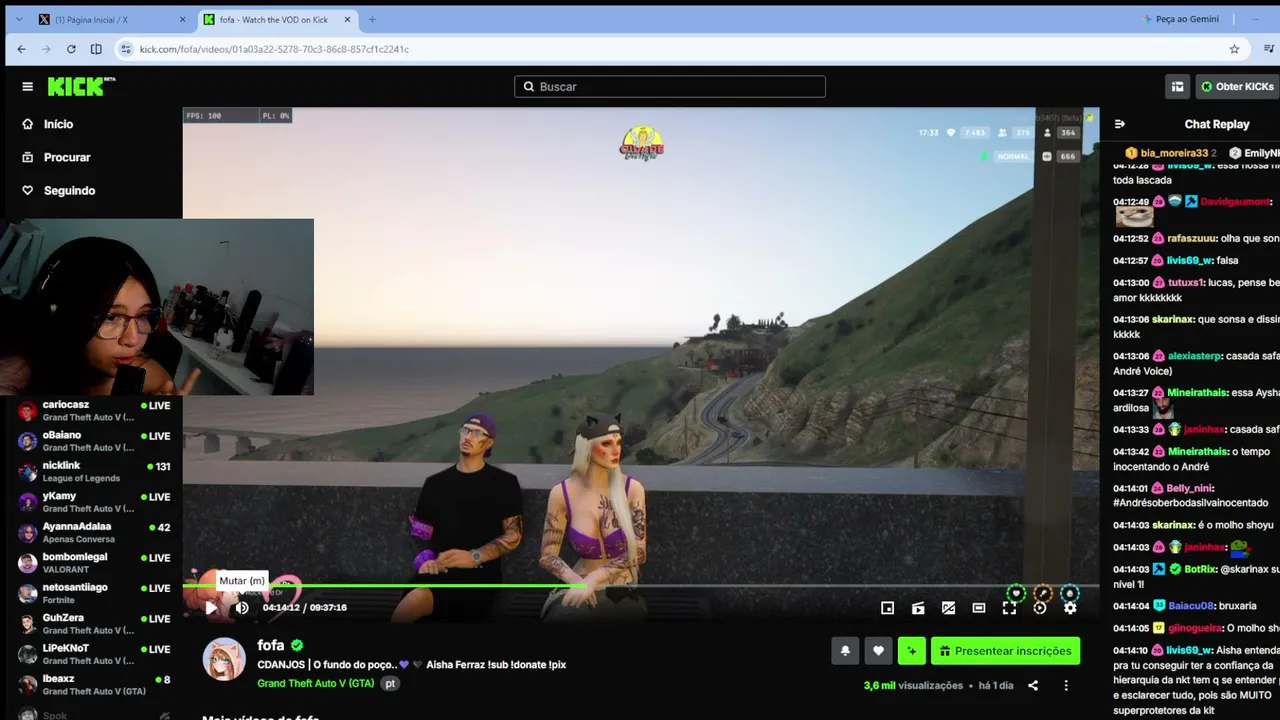Open GuhZera live channel
Image resolution: width=1280 pixels, height=720 pixels.
(94, 624)
